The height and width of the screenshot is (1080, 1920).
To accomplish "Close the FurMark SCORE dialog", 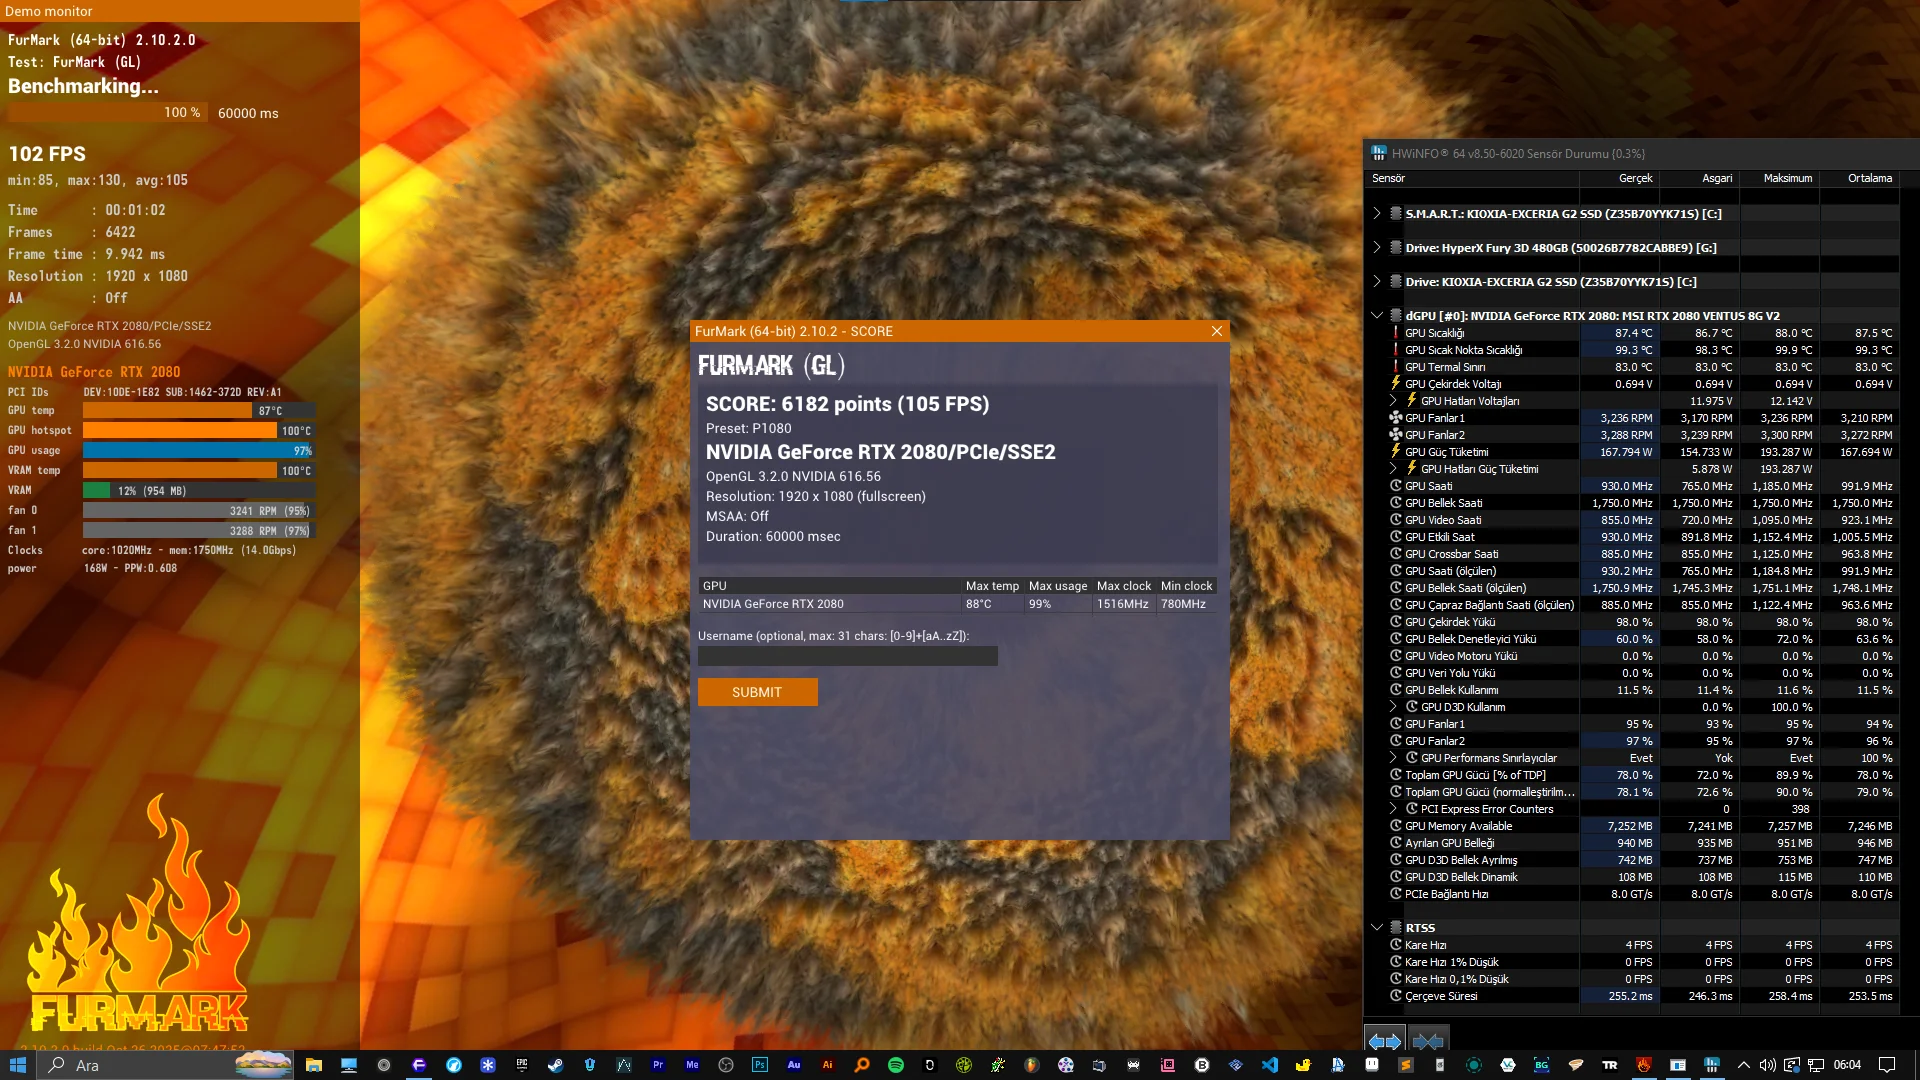I will [1217, 331].
